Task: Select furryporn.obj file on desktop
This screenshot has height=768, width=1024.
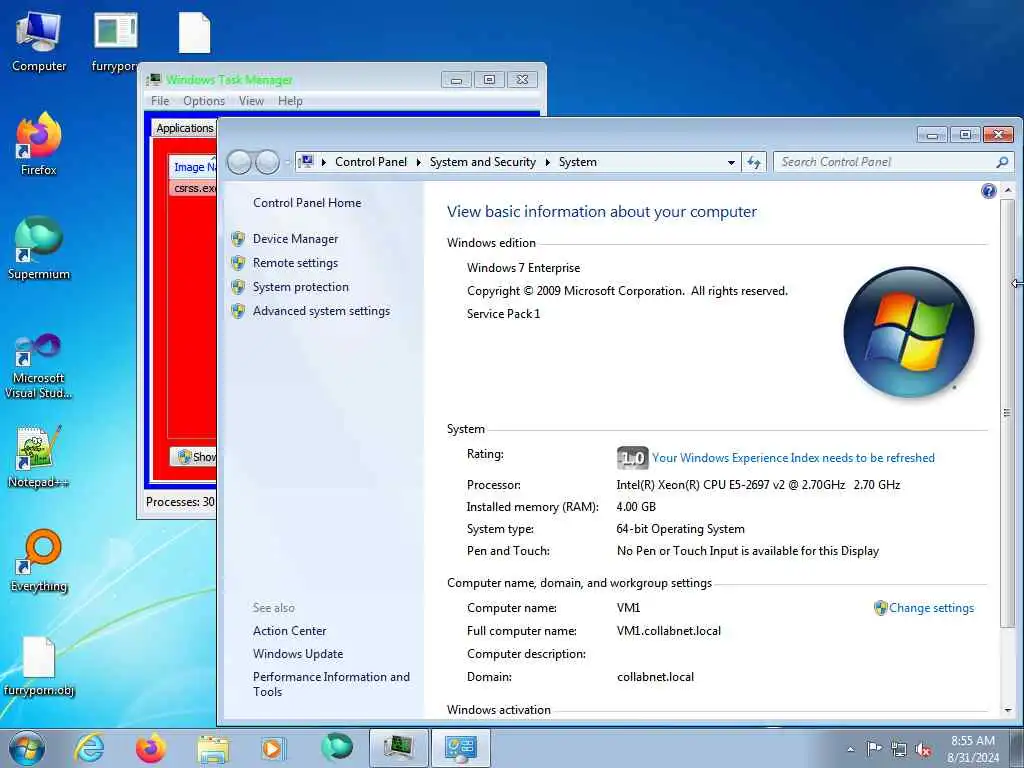Action: (39, 667)
